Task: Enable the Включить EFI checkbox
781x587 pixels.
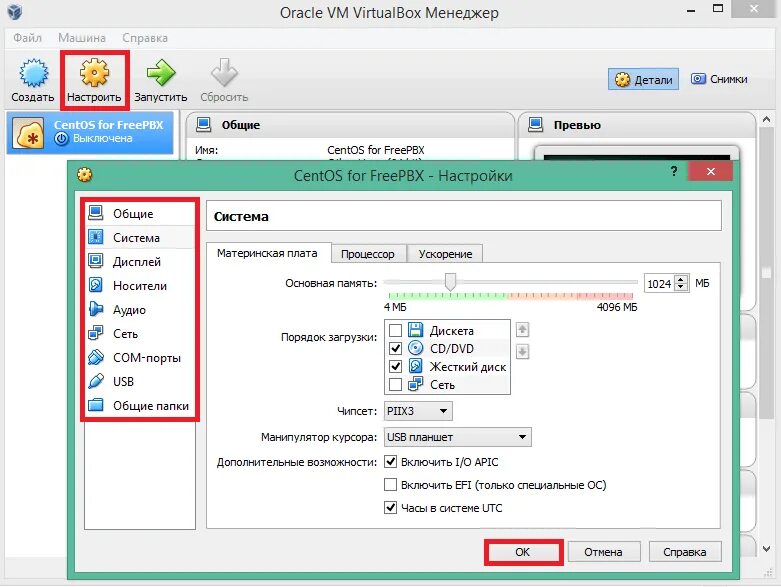Action: [x=390, y=484]
